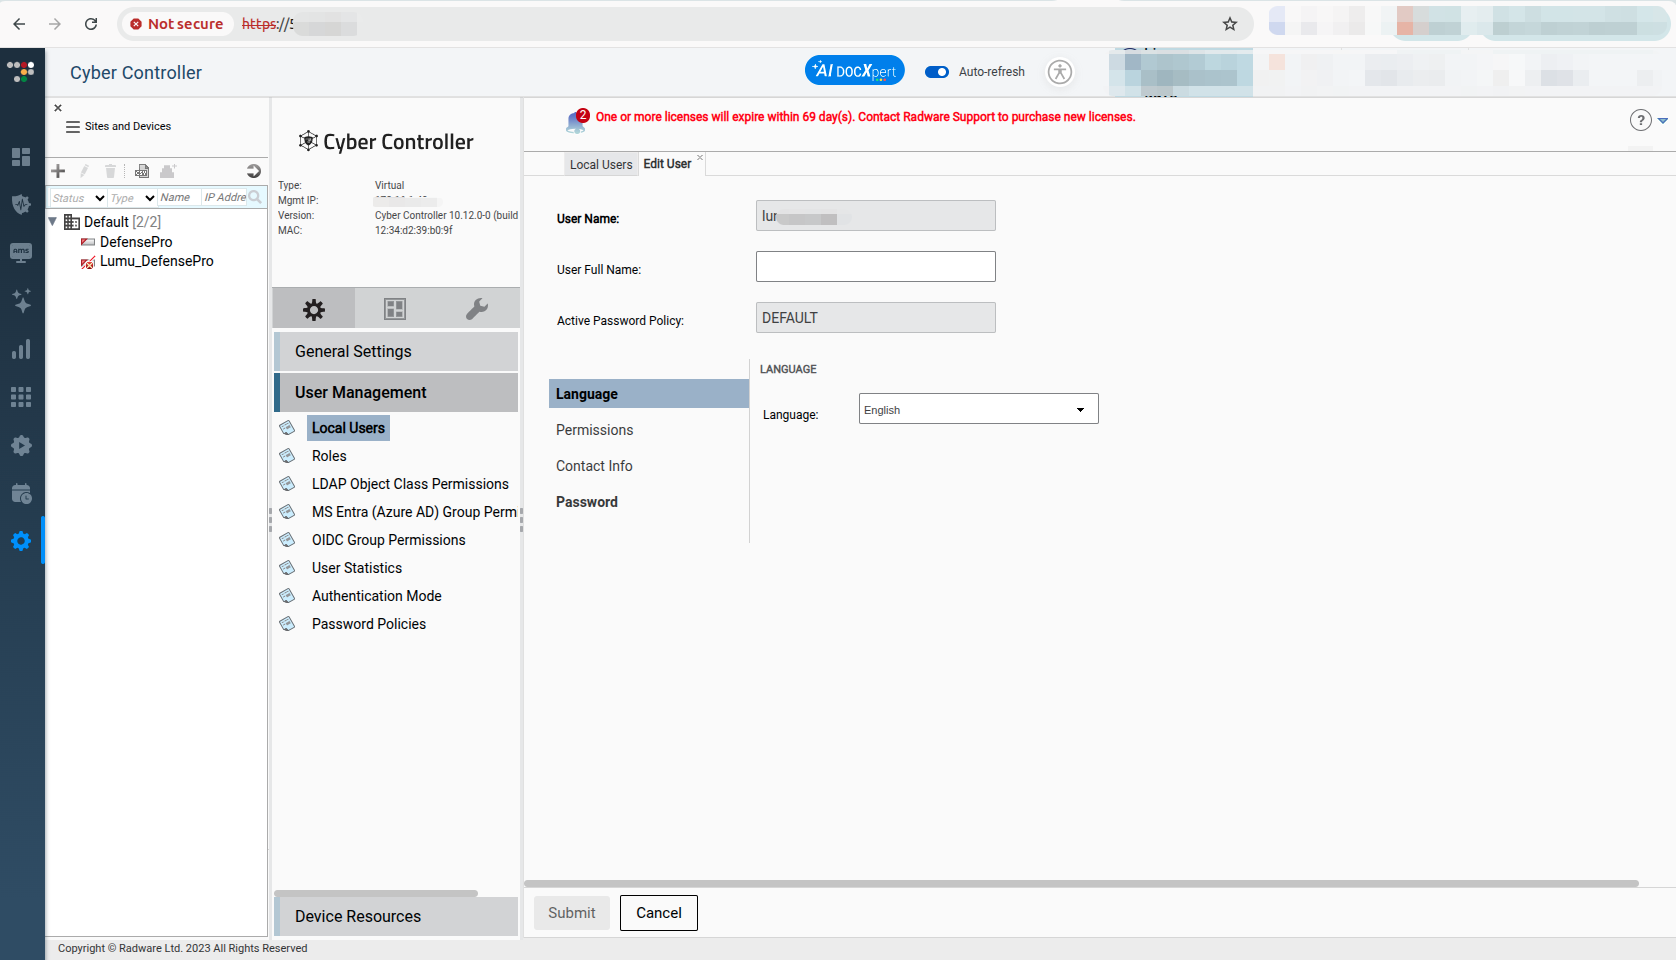The width and height of the screenshot is (1676, 960).
Task: Open the Status filter dropdown
Action: 79,198
